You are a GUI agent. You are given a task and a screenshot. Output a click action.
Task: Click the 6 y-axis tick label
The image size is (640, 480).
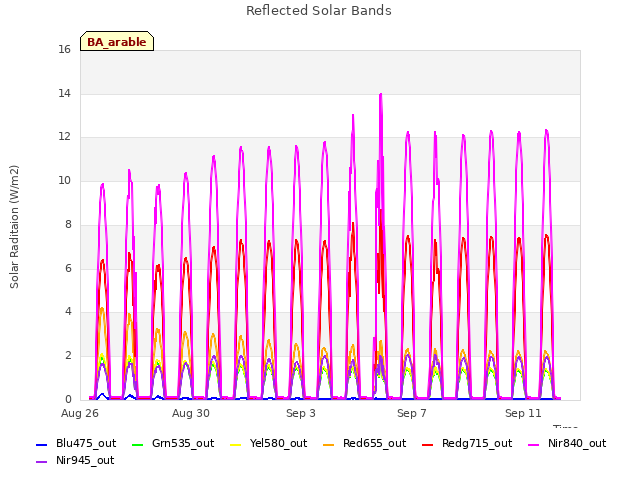click(68, 268)
